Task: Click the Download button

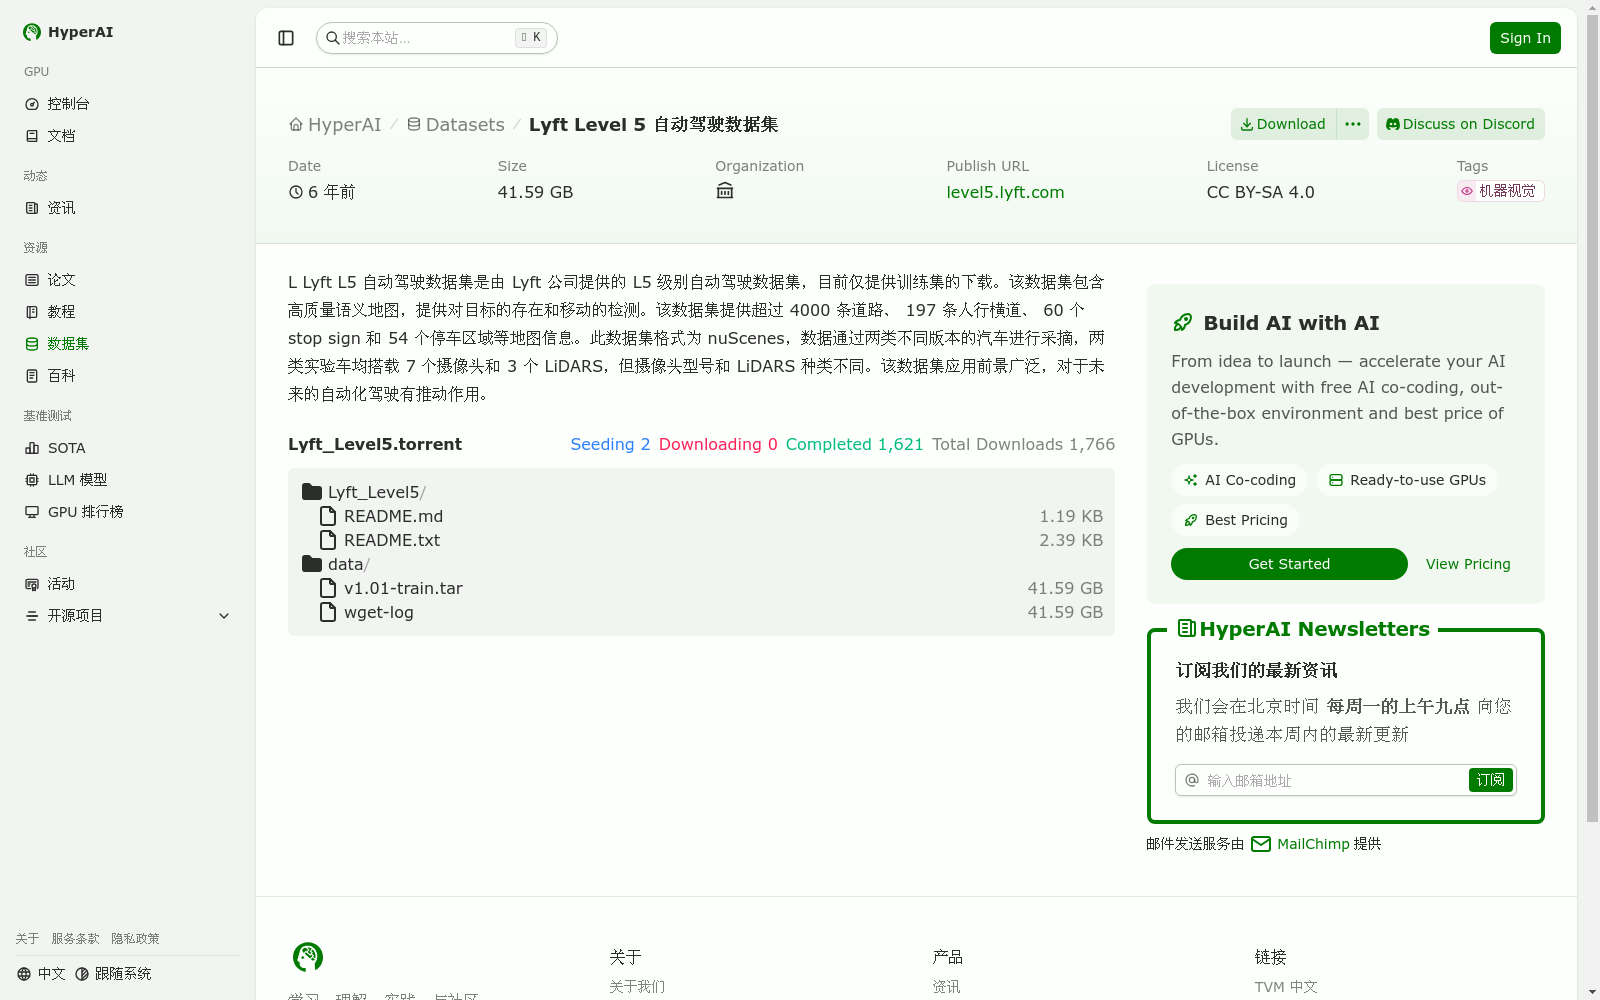Action: pos(1283,124)
